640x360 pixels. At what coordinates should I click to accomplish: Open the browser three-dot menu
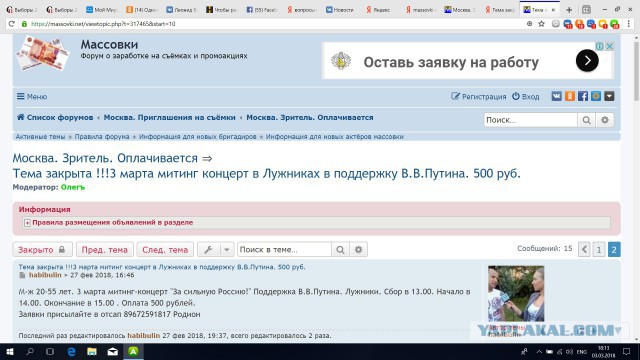[629, 24]
